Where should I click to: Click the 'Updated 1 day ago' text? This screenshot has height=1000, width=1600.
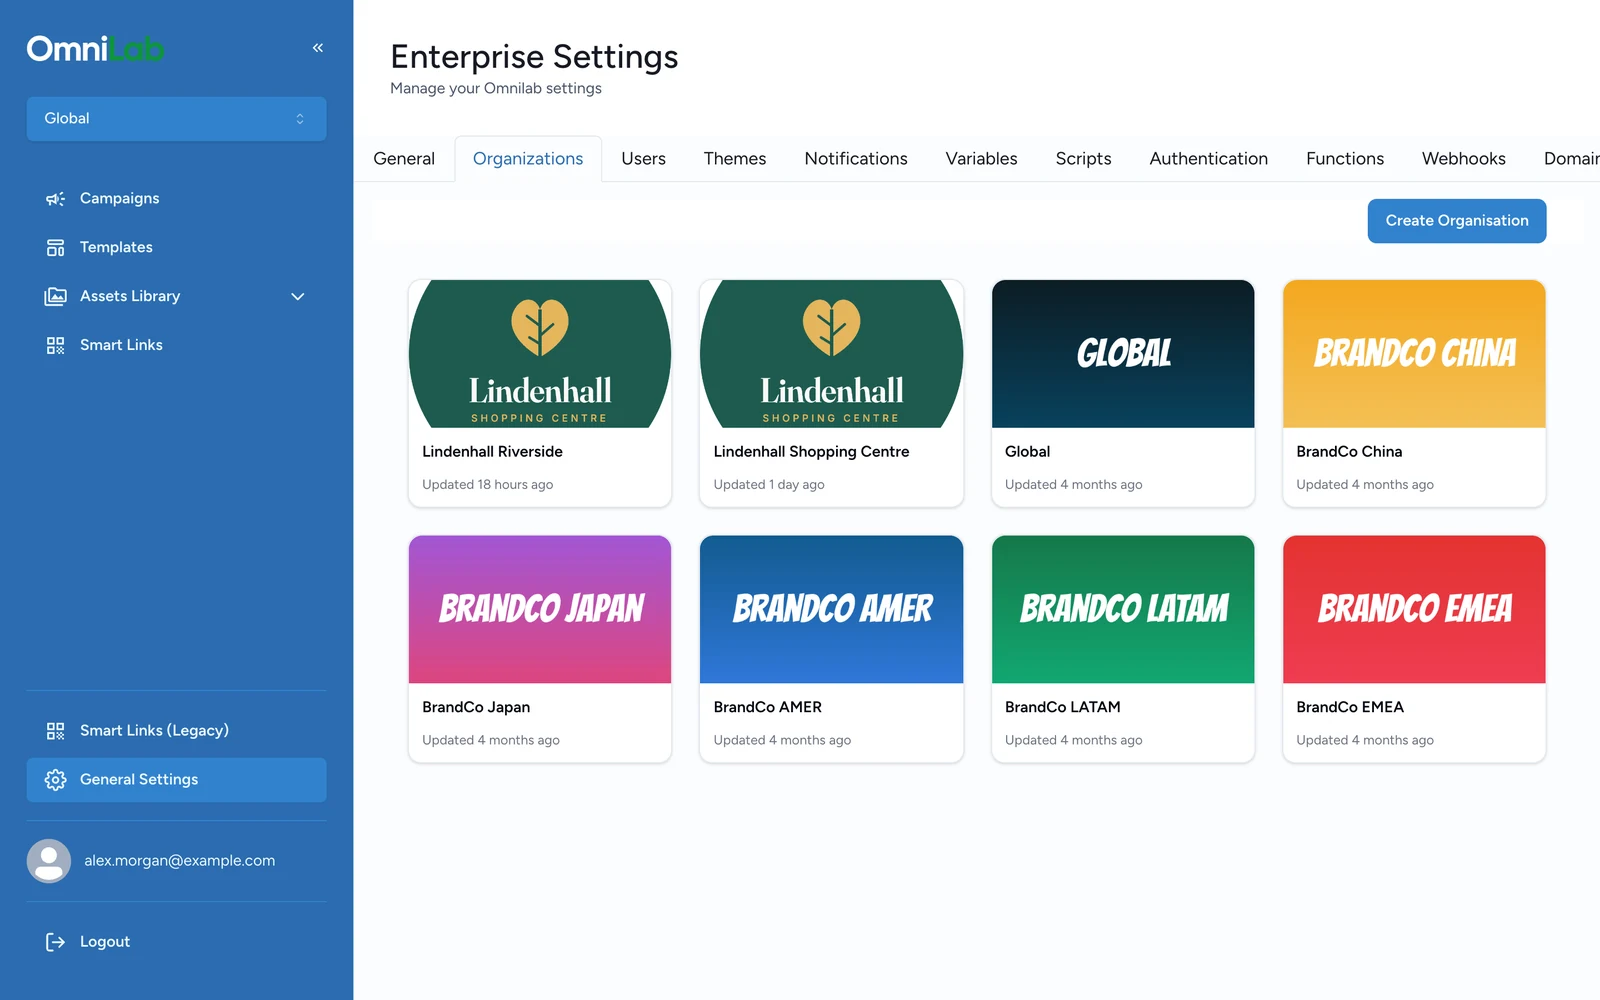[x=769, y=485]
